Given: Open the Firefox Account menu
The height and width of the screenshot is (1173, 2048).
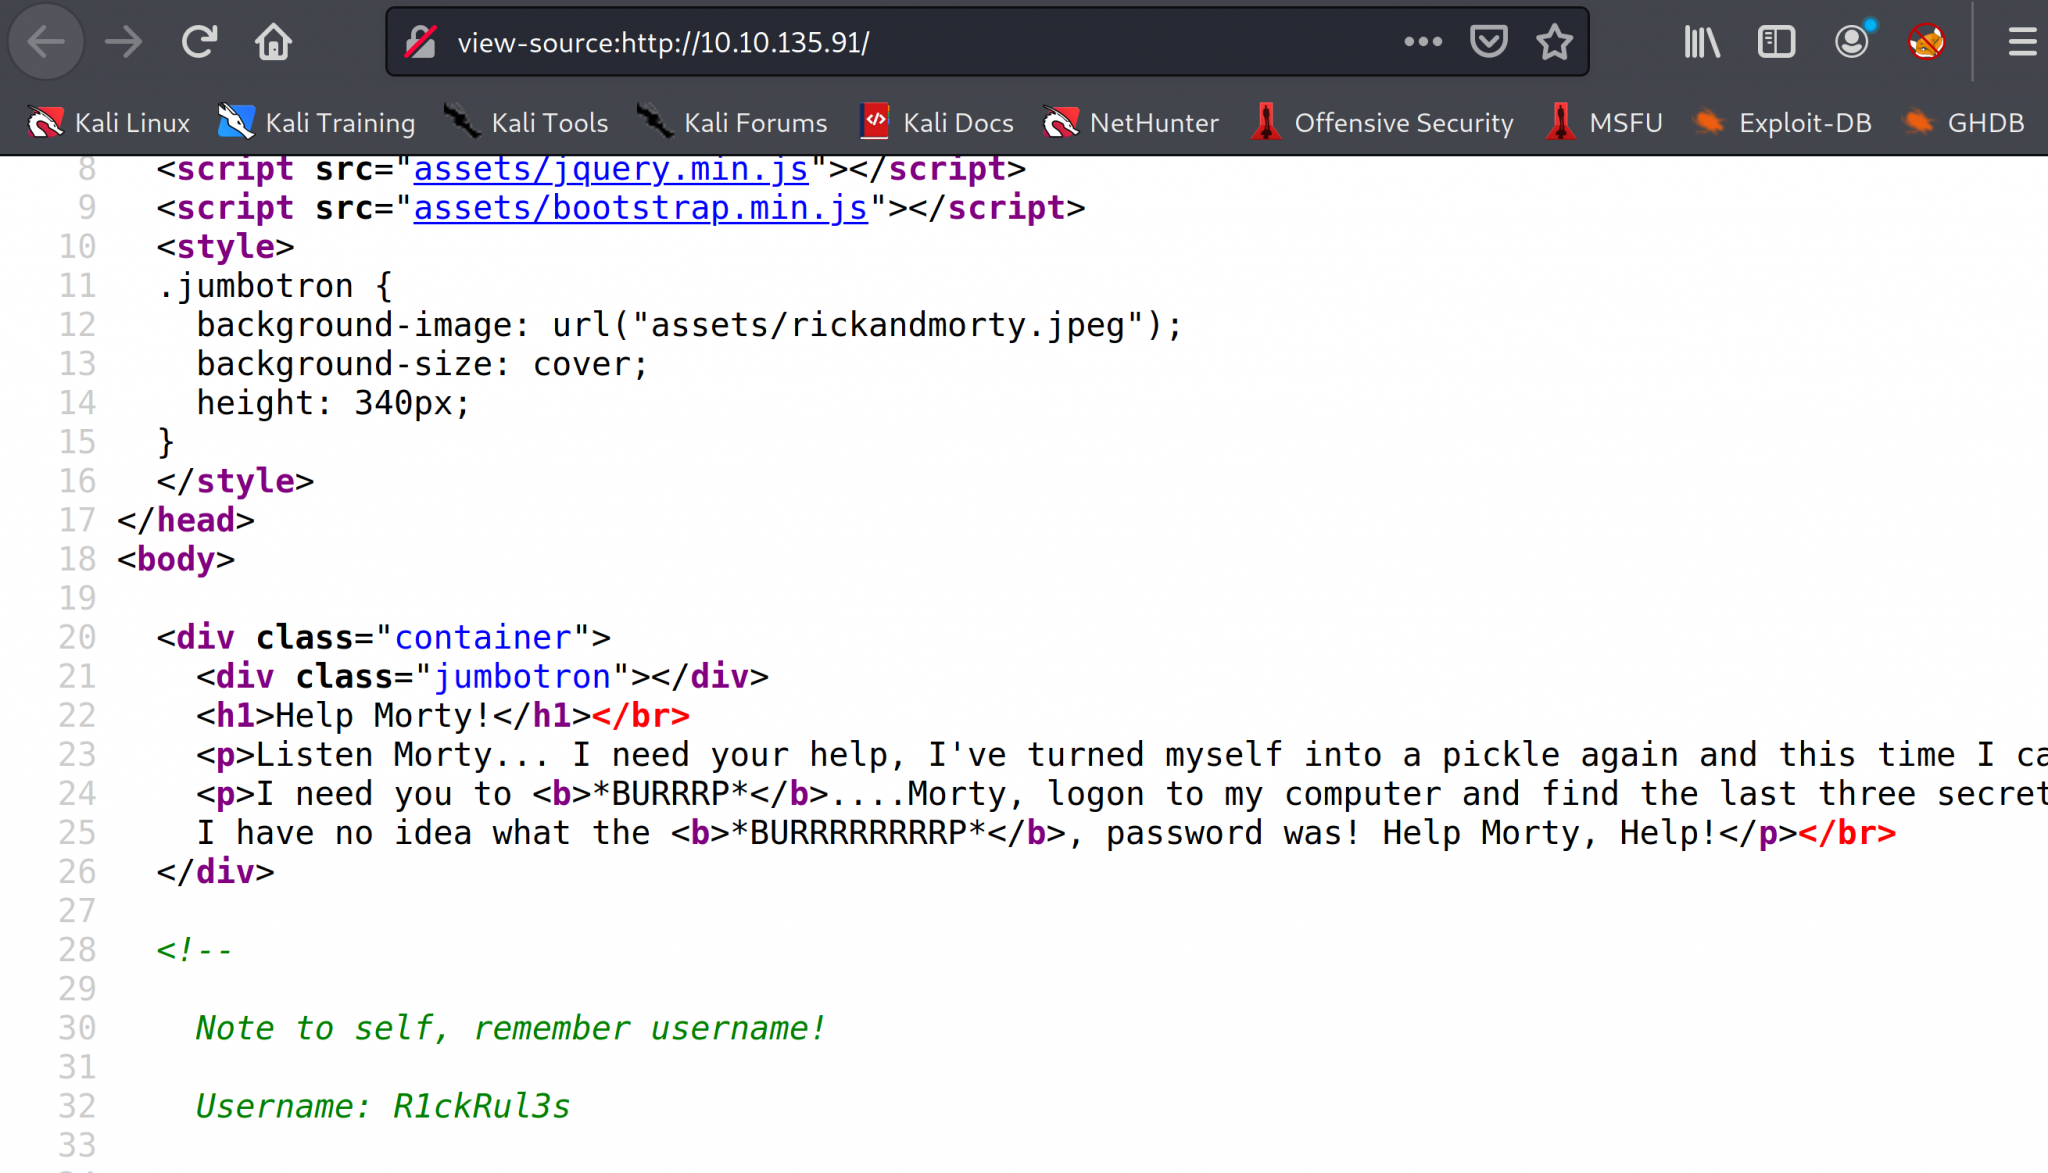Looking at the screenshot, I should tap(1851, 42).
